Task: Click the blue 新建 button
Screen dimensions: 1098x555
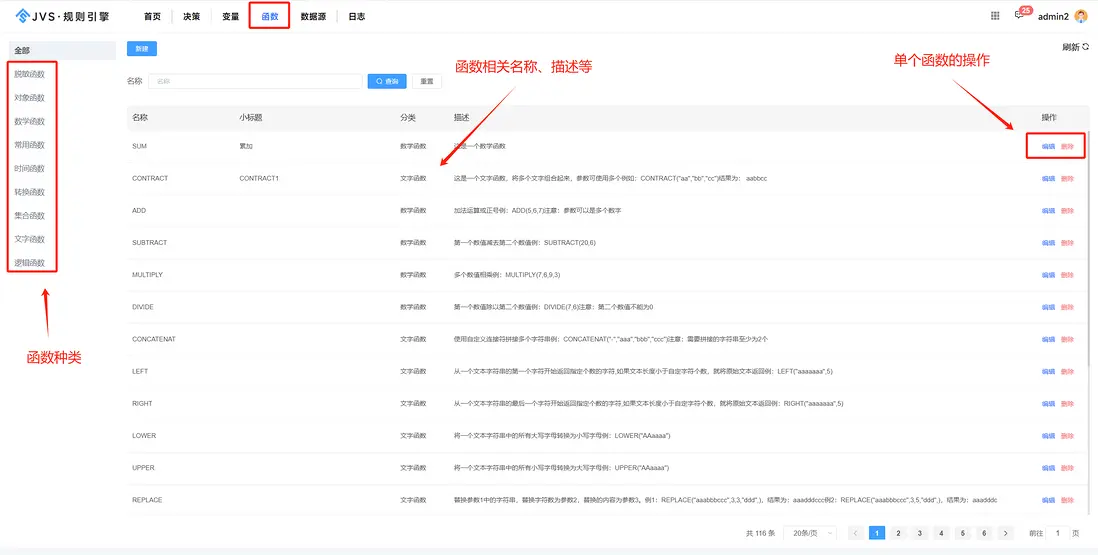Action: 141,49
